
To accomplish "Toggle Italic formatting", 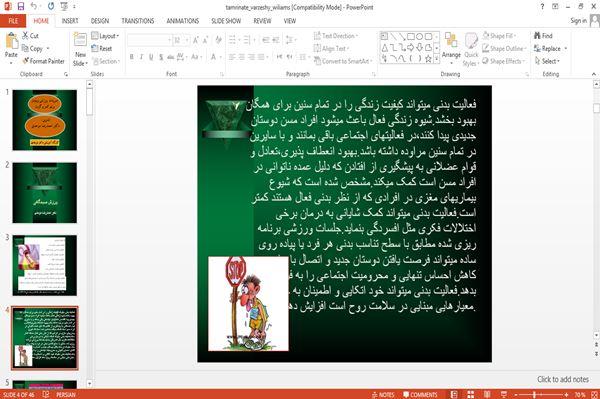I will [141, 57].
